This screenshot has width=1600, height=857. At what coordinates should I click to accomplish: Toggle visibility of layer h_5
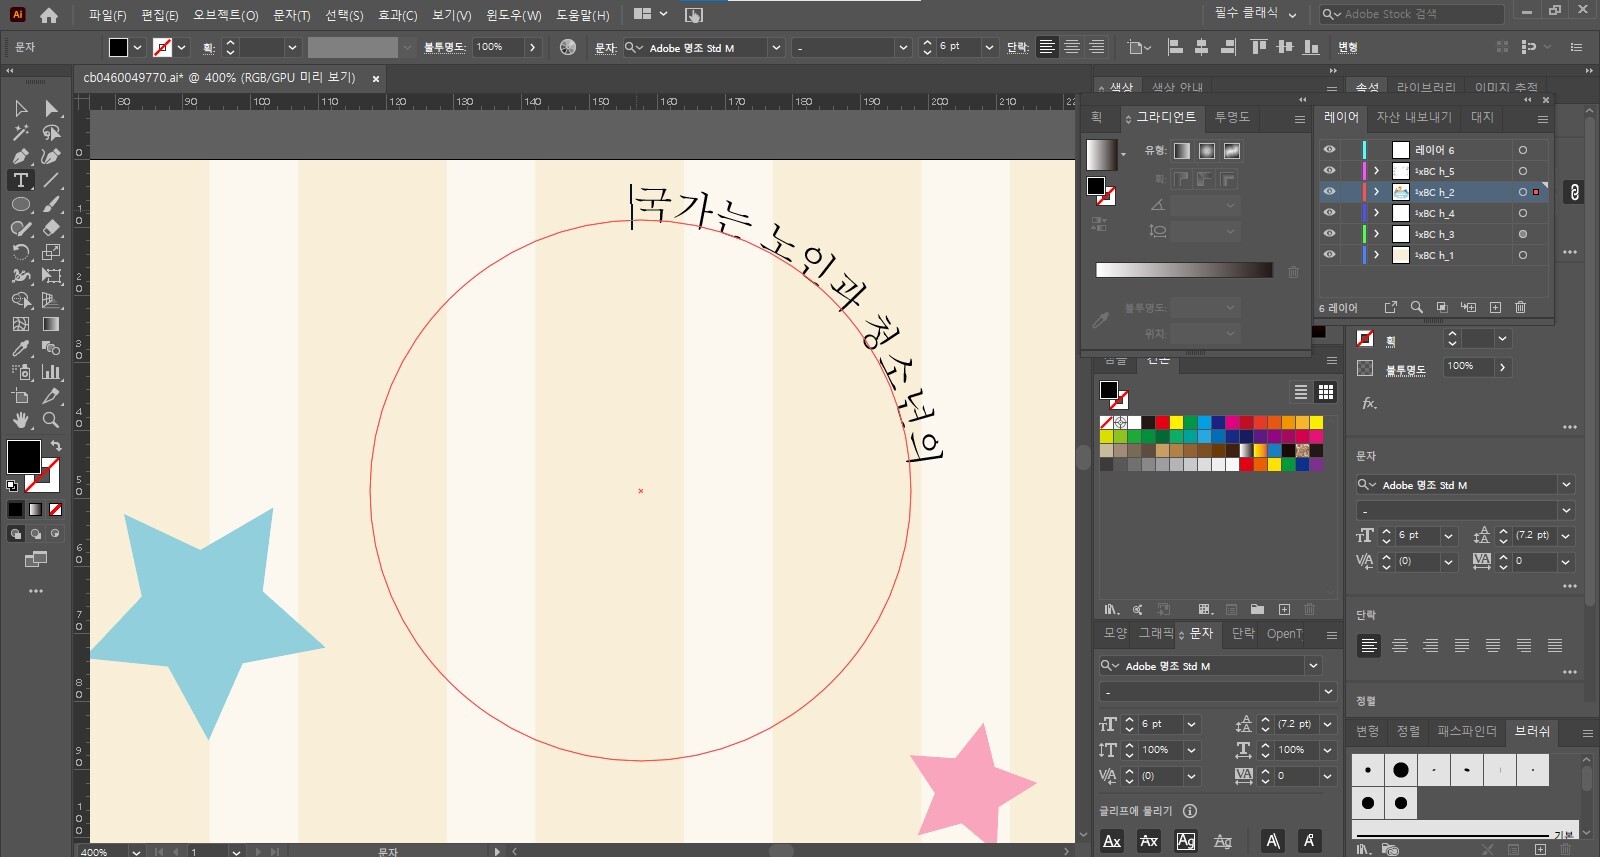1329,171
